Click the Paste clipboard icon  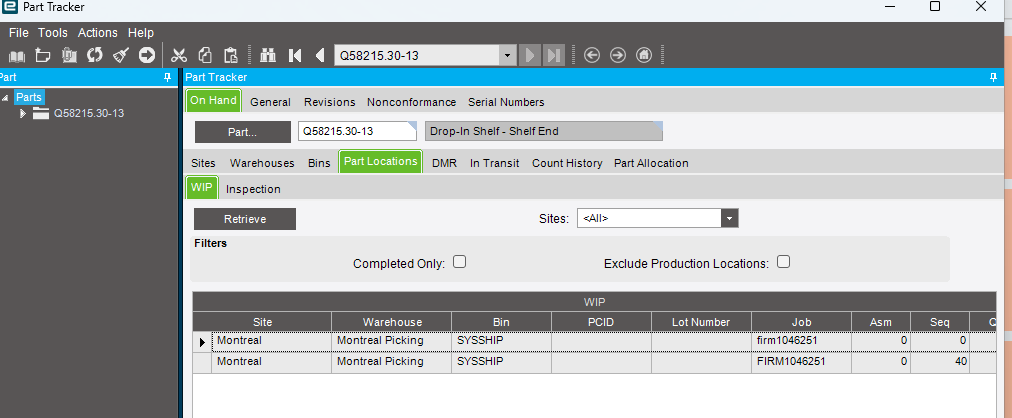231,55
